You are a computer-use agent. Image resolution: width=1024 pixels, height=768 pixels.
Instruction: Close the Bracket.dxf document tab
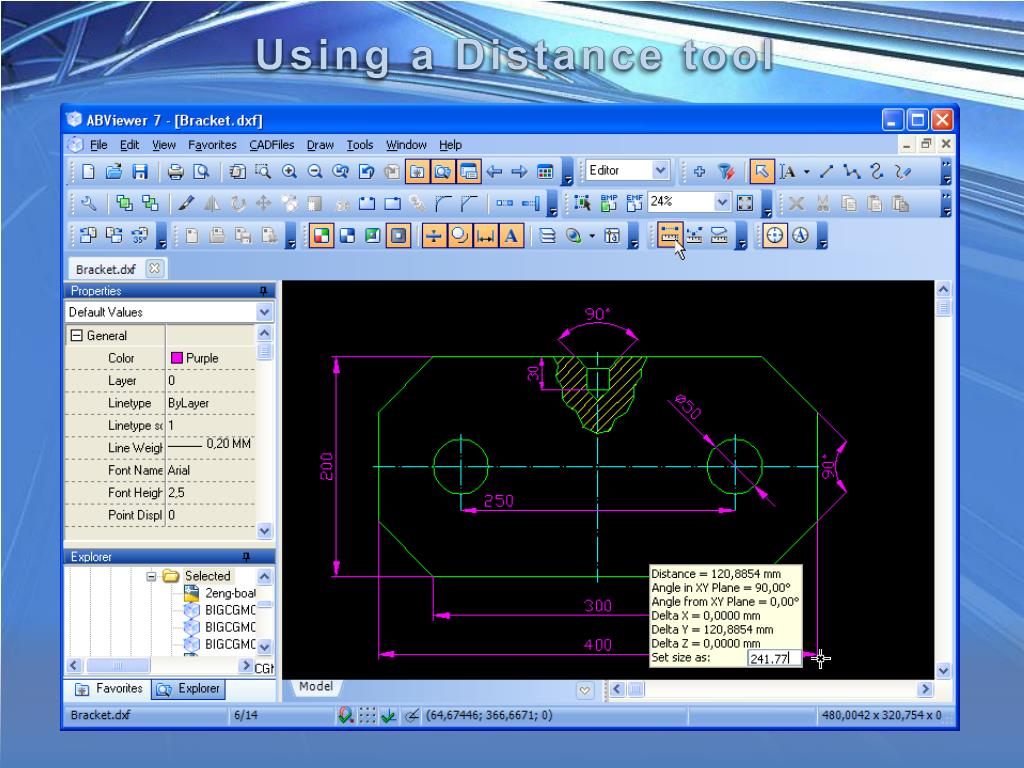(154, 268)
